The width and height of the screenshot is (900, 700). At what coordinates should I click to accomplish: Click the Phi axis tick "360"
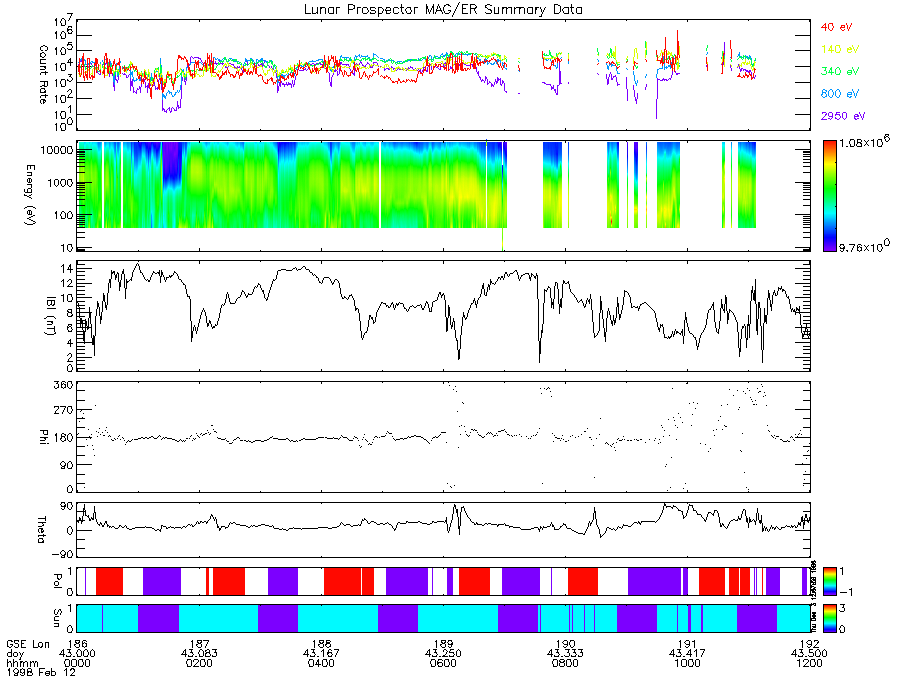click(64, 384)
